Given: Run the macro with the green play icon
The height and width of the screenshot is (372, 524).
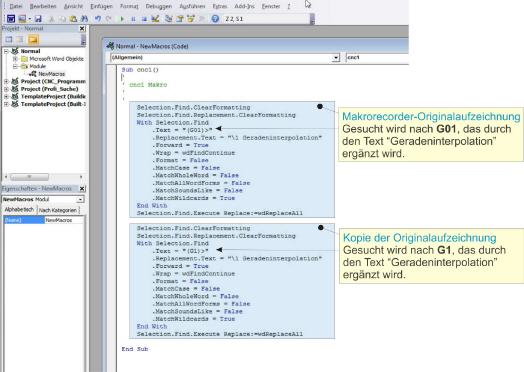Looking at the screenshot, I should click(122, 19).
